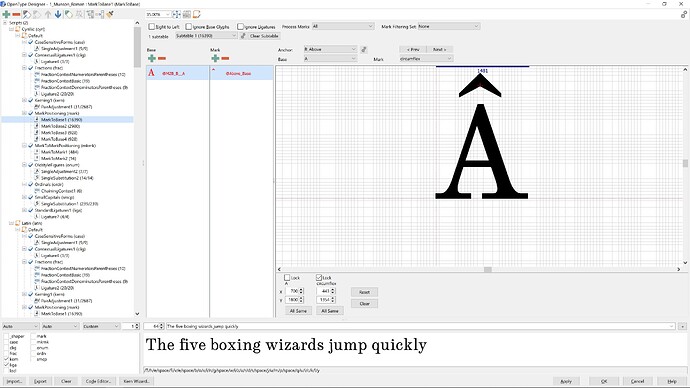Click All Same under base A coordinates

coord(298,311)
